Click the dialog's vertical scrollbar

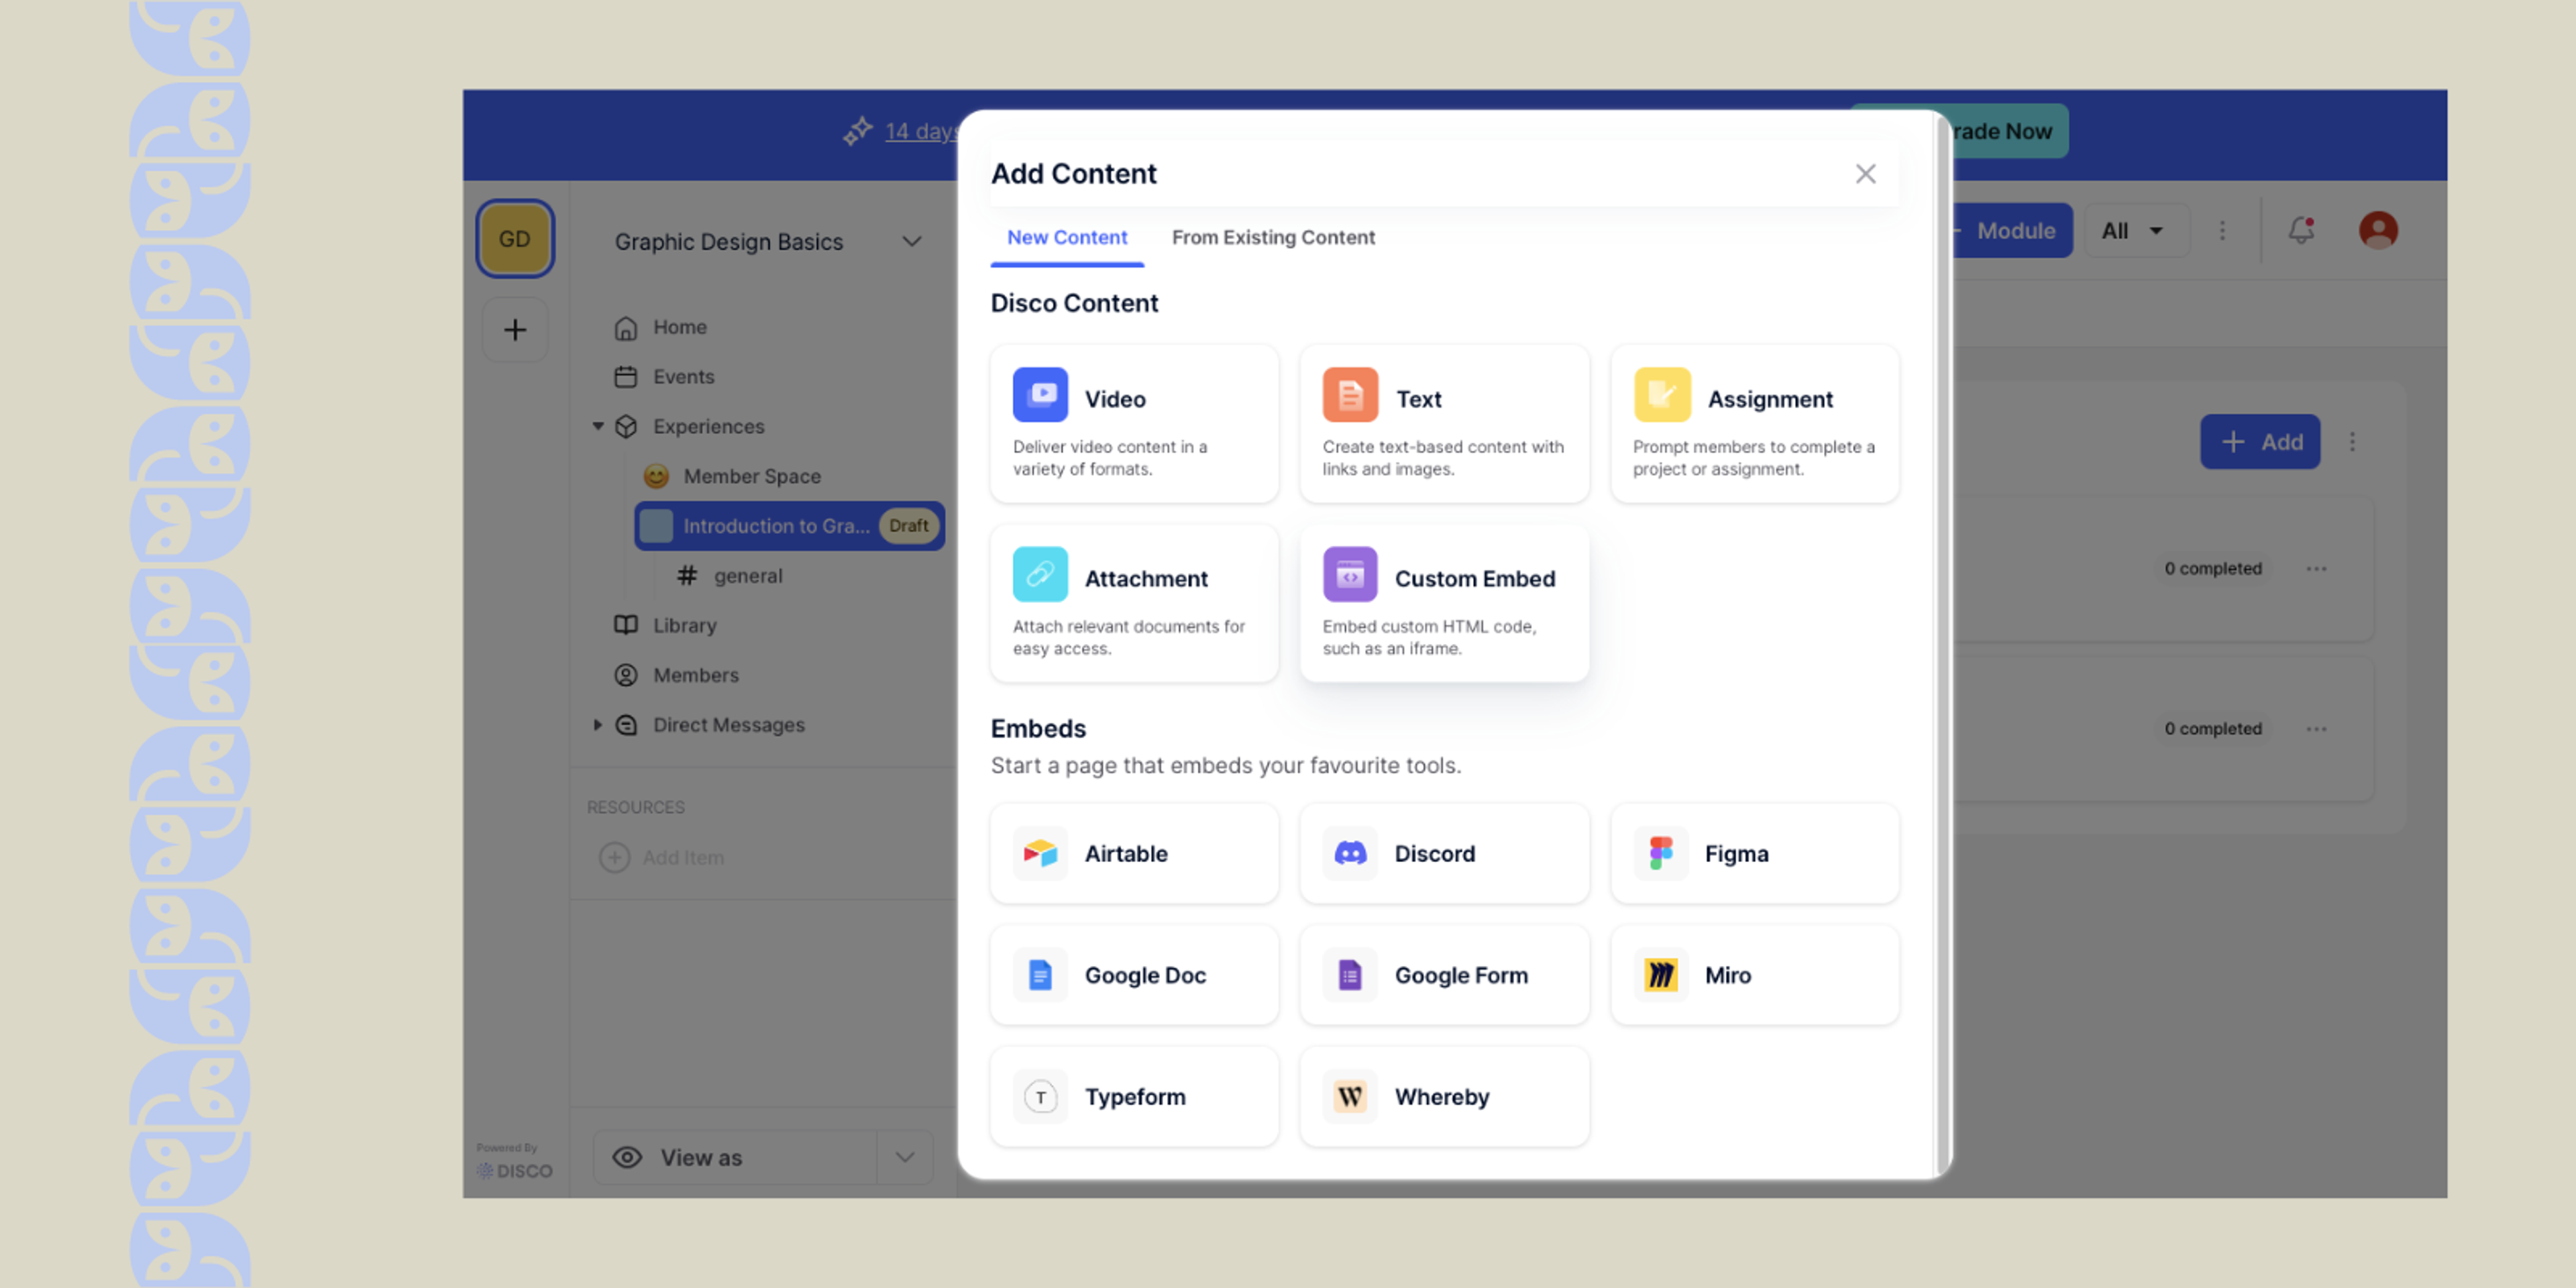coord(1944,645)
